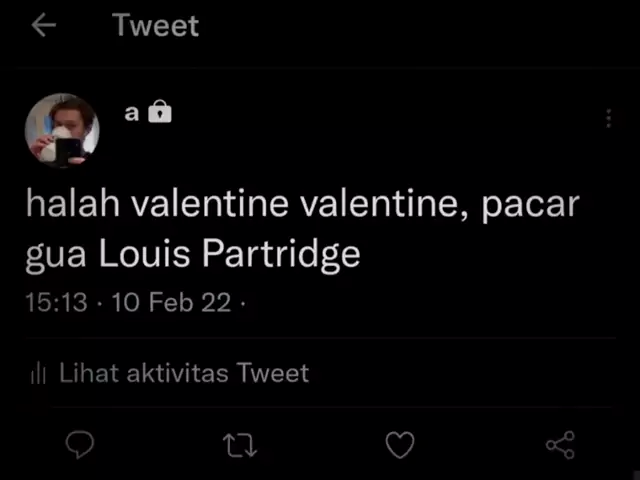The height and width of the screenshot is (480, 640).
Task: Open Lihat aktivitas Tweet link
Action: pyautogui.click(x=184, y=374)
